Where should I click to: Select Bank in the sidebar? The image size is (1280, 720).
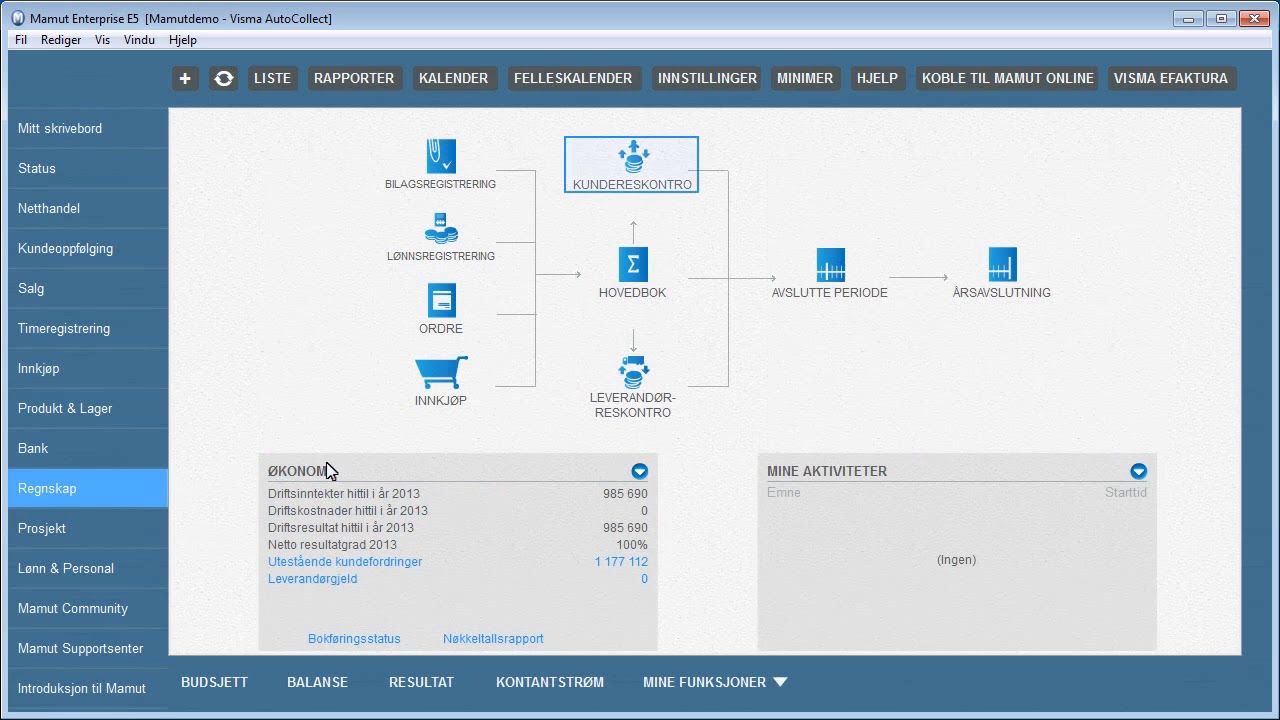pyautogui.click(x=88, y=448)
